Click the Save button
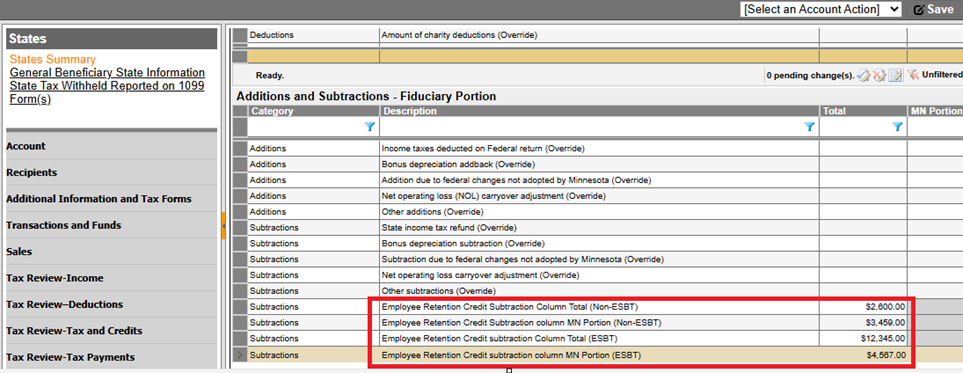The image size is (963, 373). pyautogui.click(x=935, y=9)
